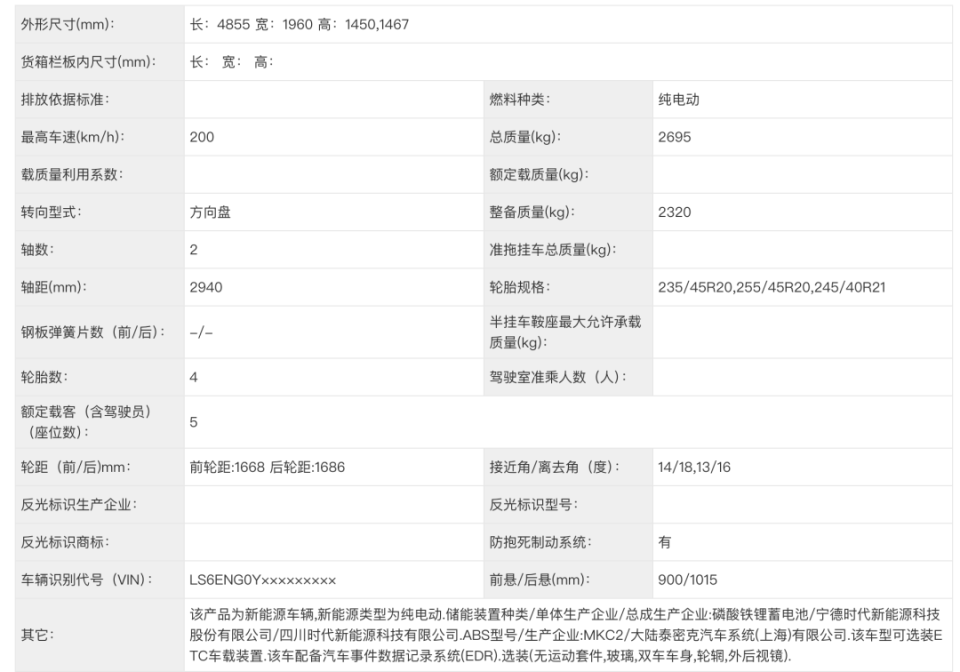Click the 载质量利用系数 label cell
960x672 pixels.
tap(77, 173)
